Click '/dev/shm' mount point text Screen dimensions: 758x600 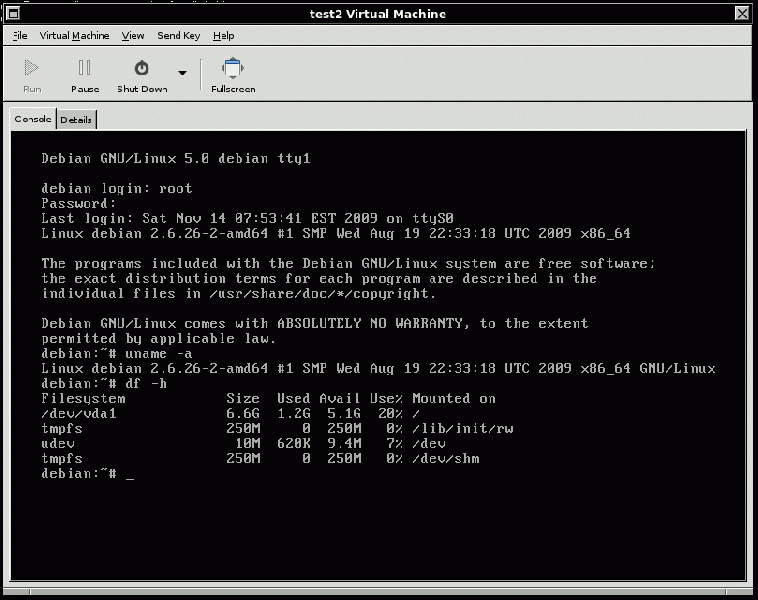tap(446, 459)
